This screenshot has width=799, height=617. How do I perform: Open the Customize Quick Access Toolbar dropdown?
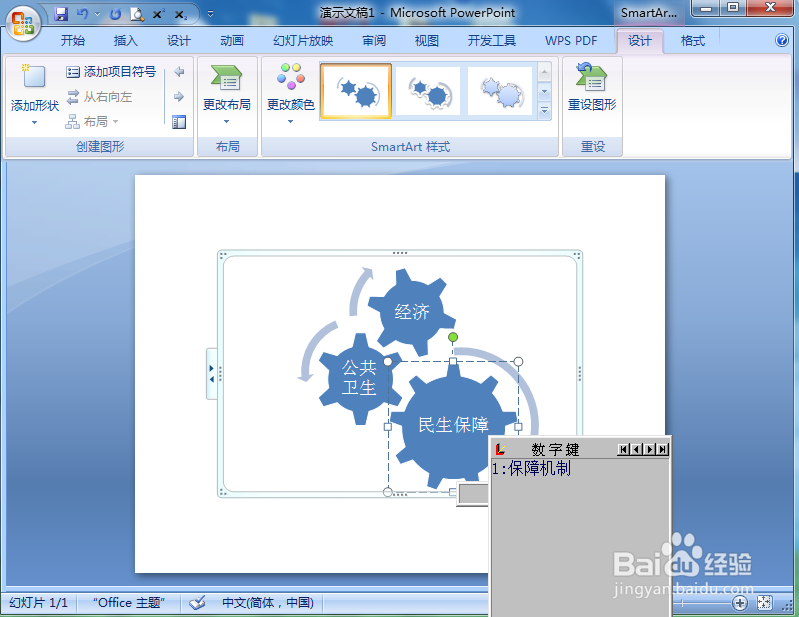click(210, 14)
